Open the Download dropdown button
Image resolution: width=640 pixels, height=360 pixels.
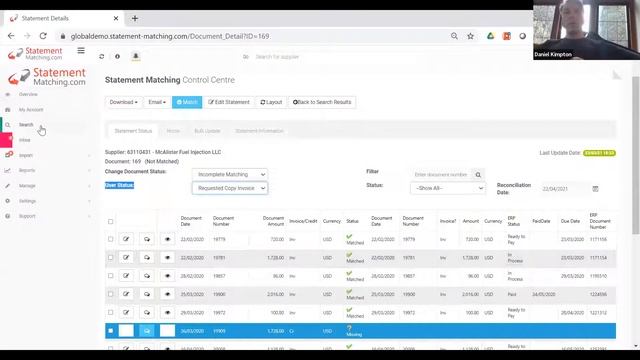point(123,102)
